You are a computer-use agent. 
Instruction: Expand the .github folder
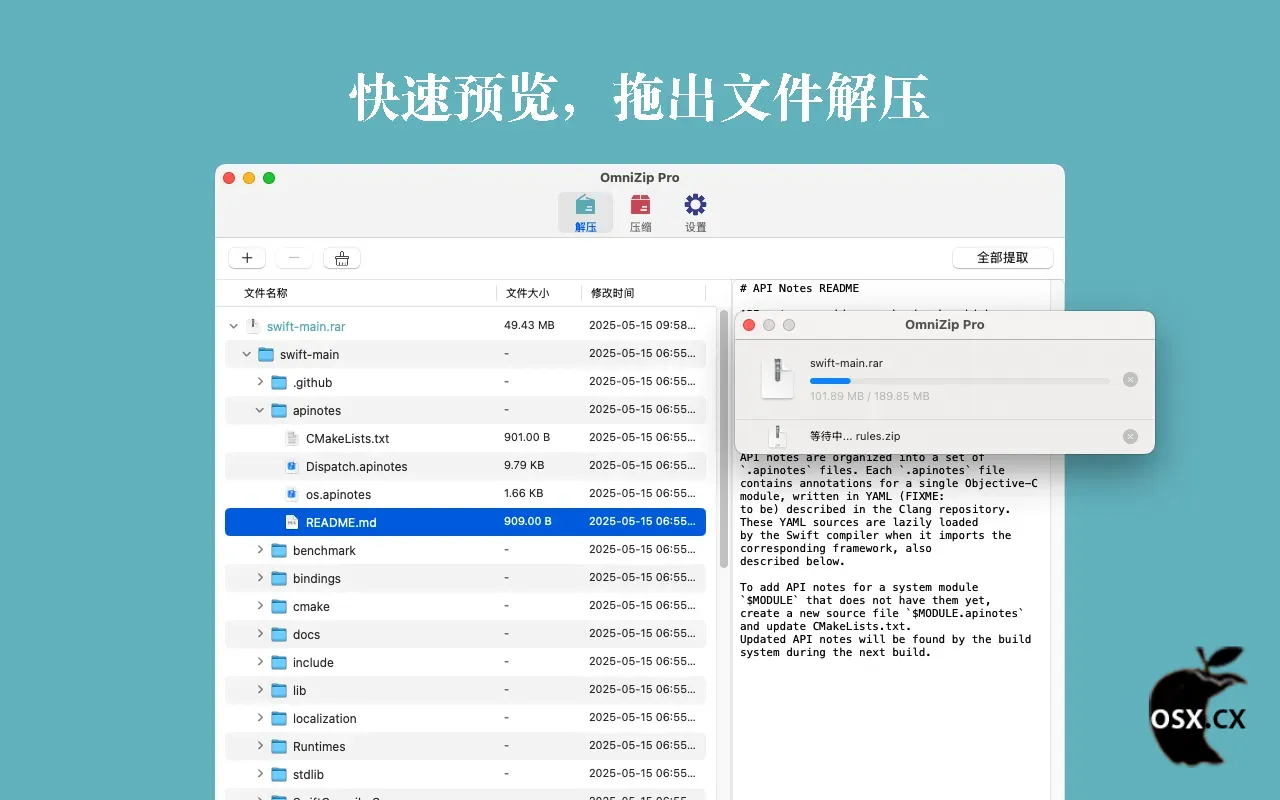click(260, 382)
